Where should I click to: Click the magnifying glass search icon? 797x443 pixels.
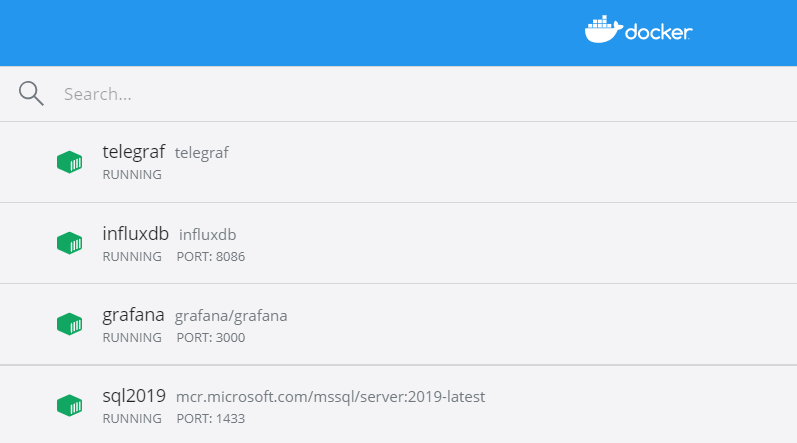coord(31,93)
